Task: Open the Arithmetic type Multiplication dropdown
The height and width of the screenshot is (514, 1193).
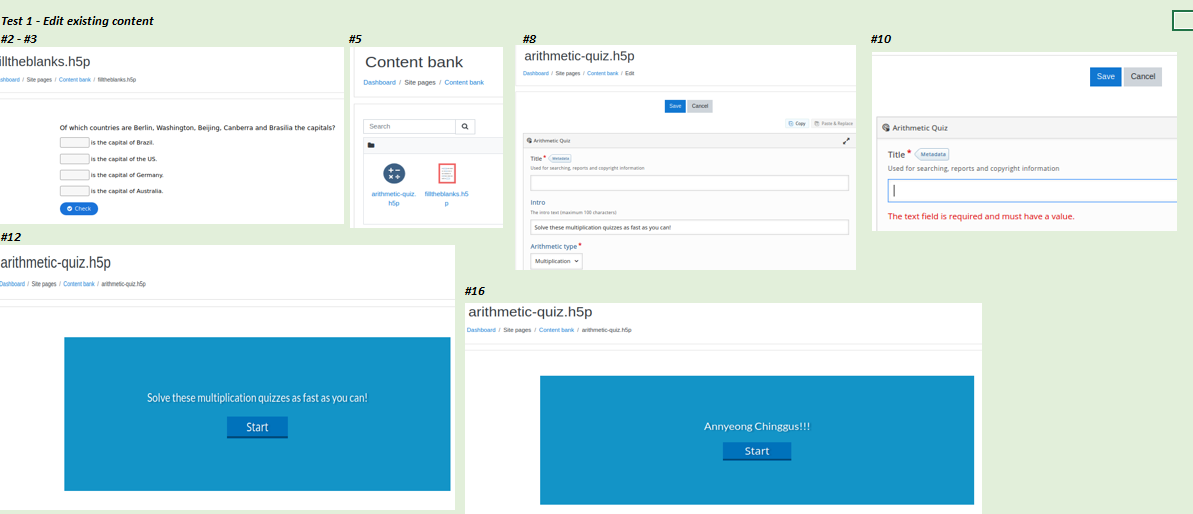Action: (x=556, y=261)
